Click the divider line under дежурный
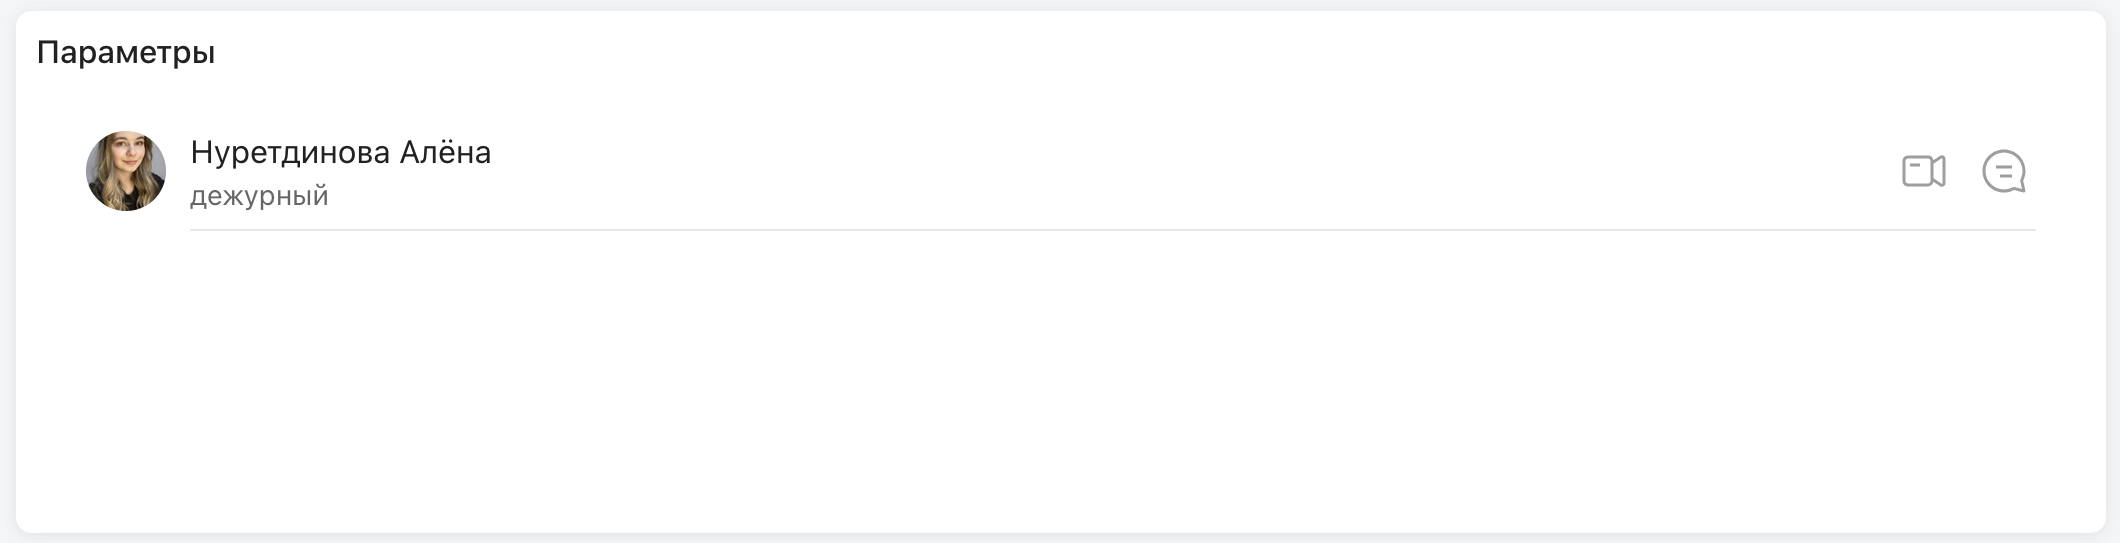This screenshot has height=543, width=2120. [1113, 230]
